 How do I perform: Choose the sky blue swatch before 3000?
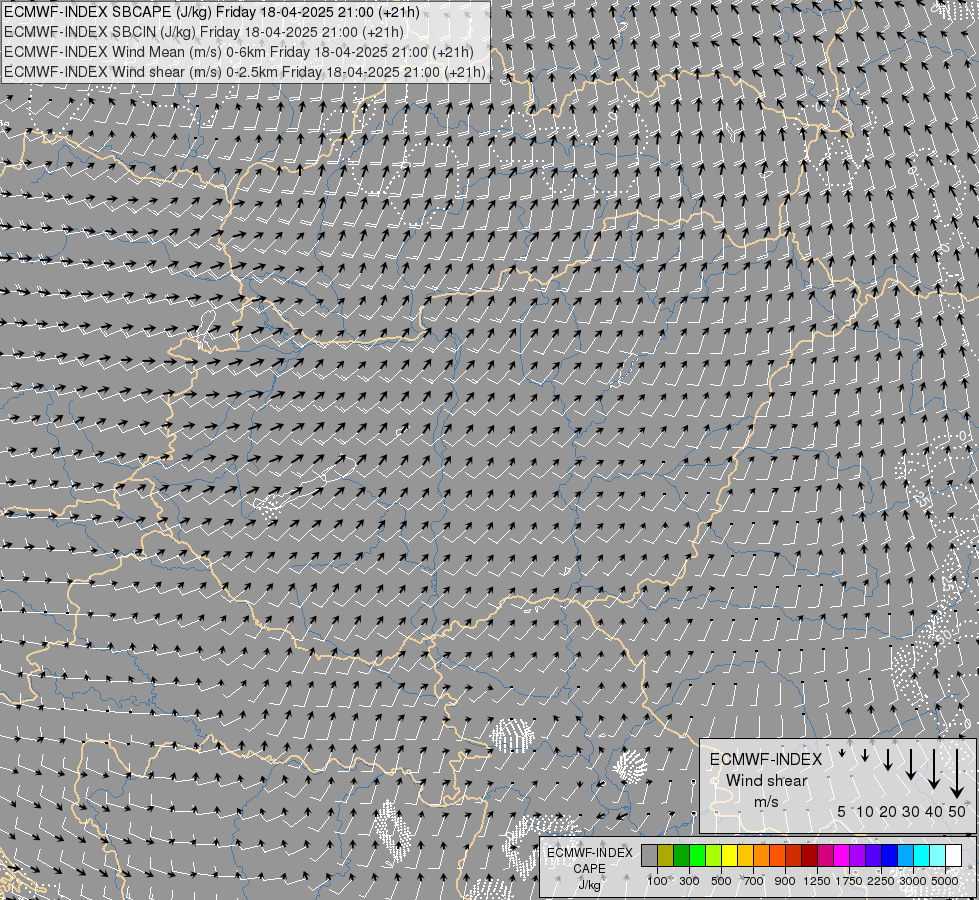point(905,856)
